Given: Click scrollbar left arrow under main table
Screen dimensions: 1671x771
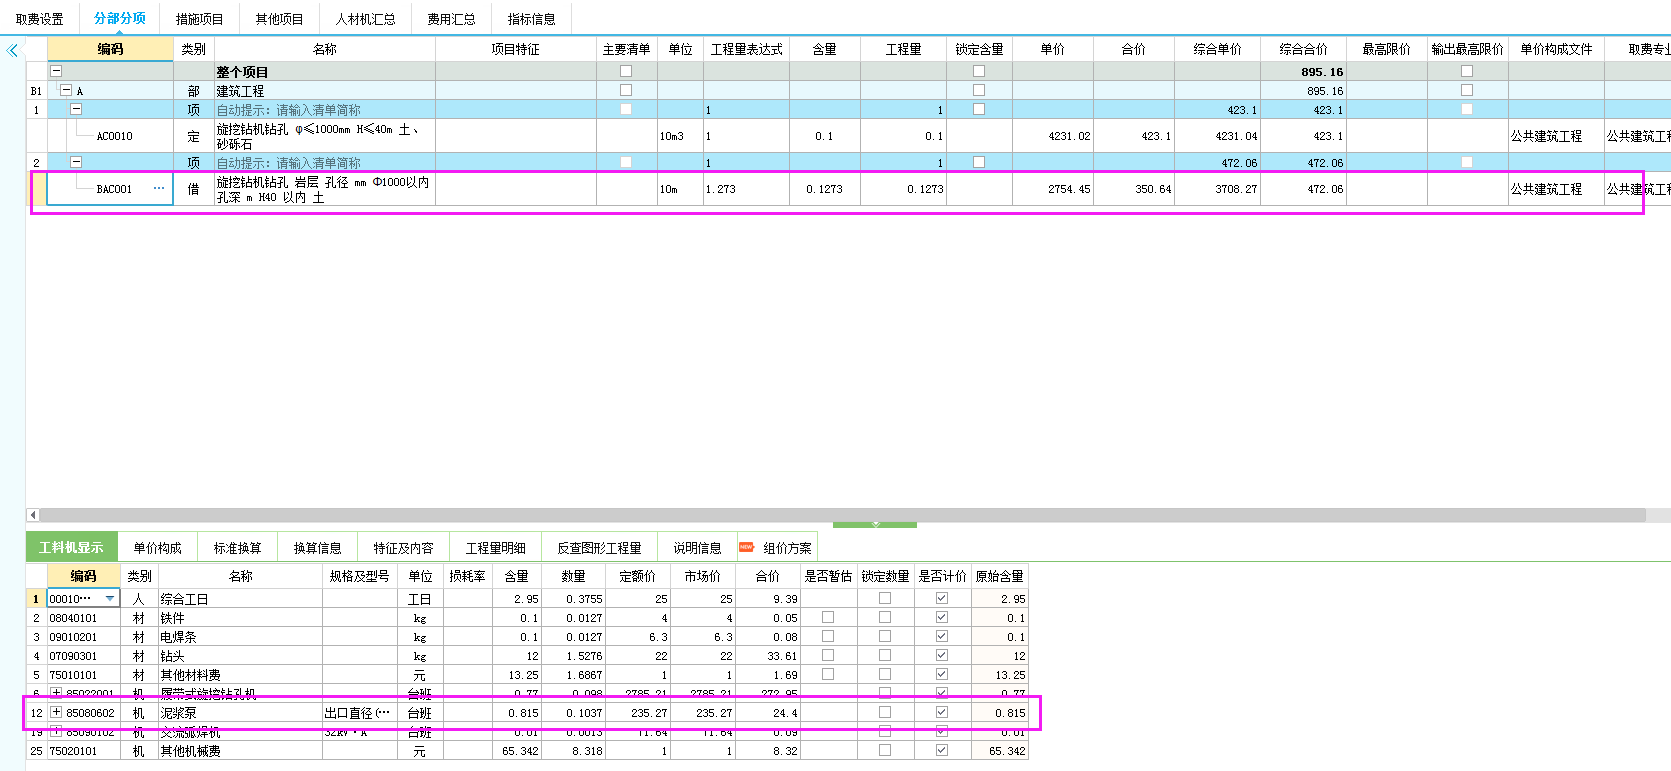Looking at the screenshot, I should click(x=33, y=515).
